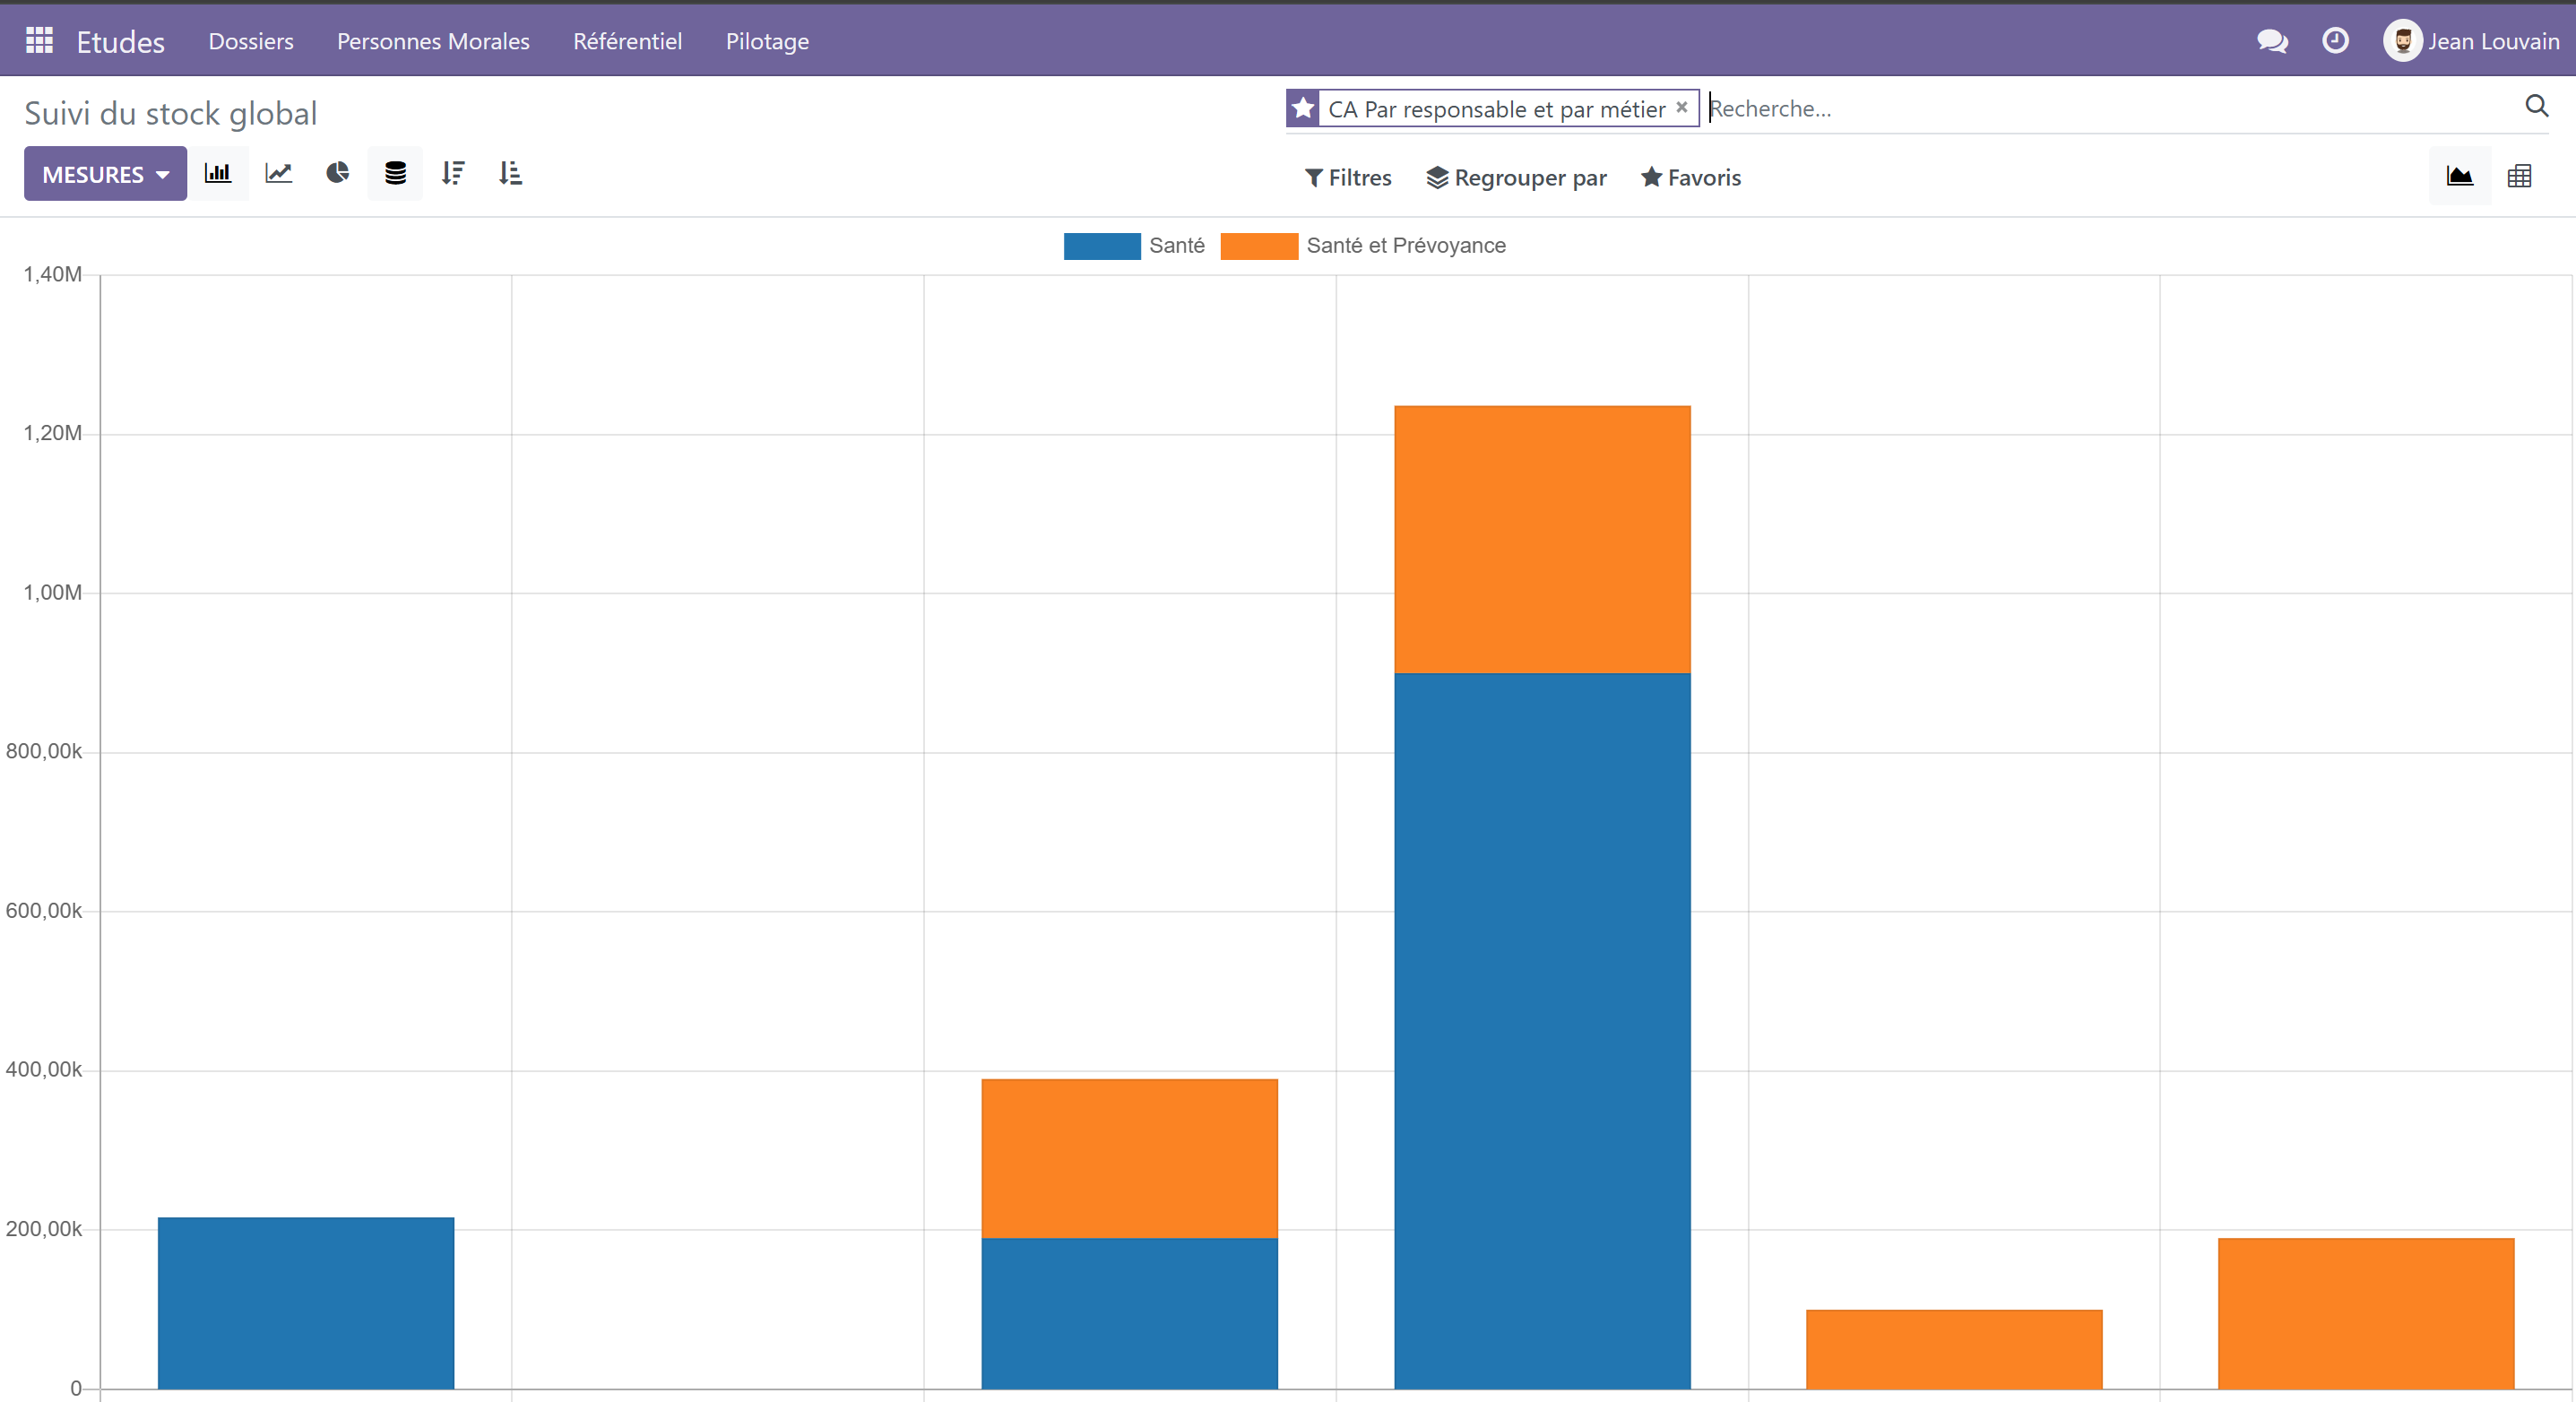The width and height of the screenshot is (2576, 1402).
Task: Click the favorite star facet icon
Action: click(1303, 108)
